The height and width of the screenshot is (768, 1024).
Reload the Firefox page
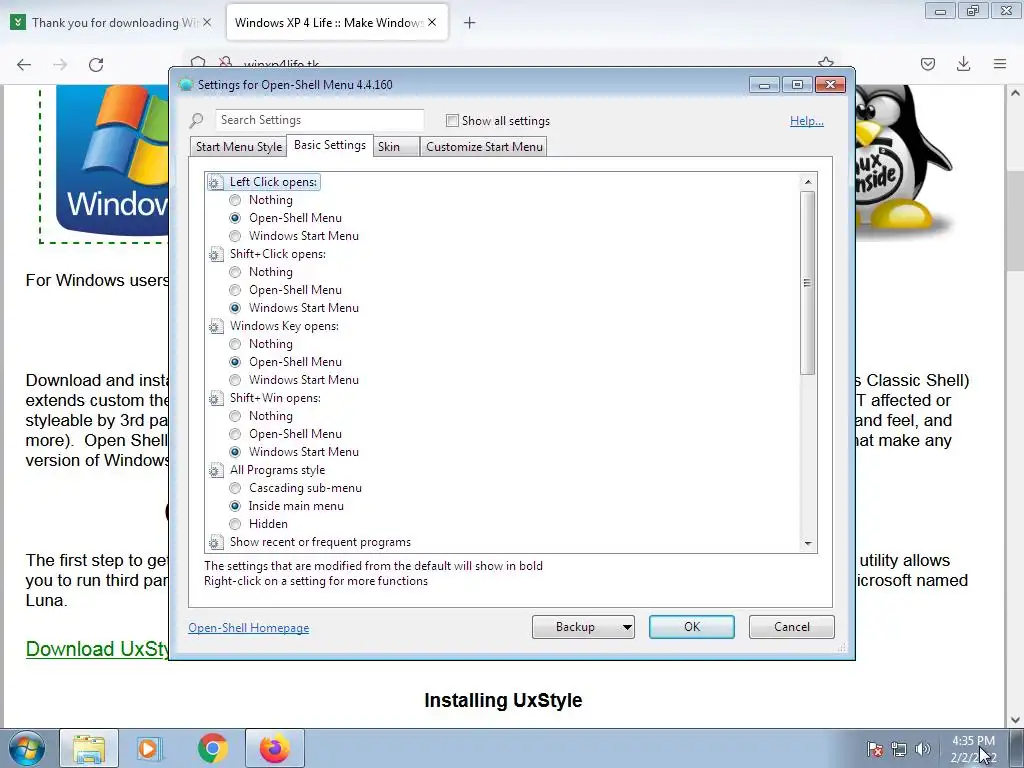(x=96, y=64)
